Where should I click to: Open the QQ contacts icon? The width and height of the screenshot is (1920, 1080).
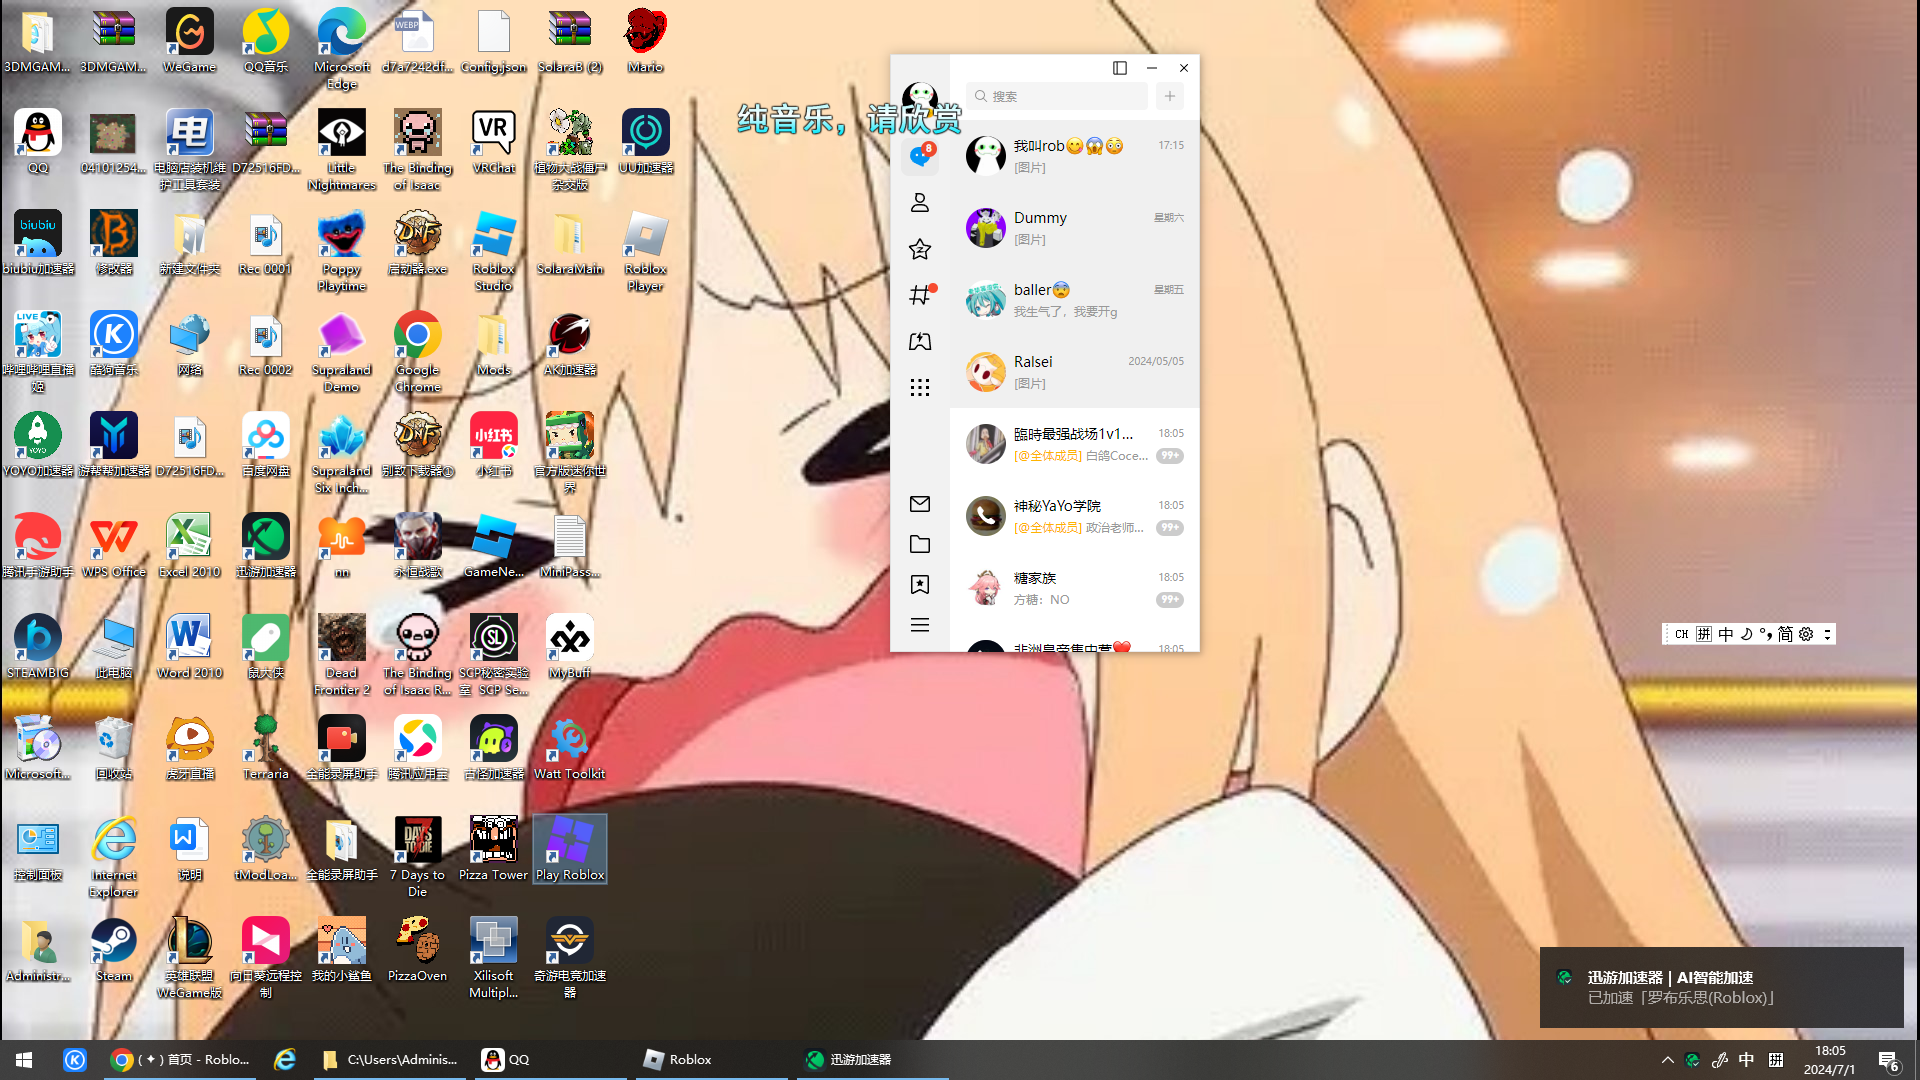tap(920, 203)
